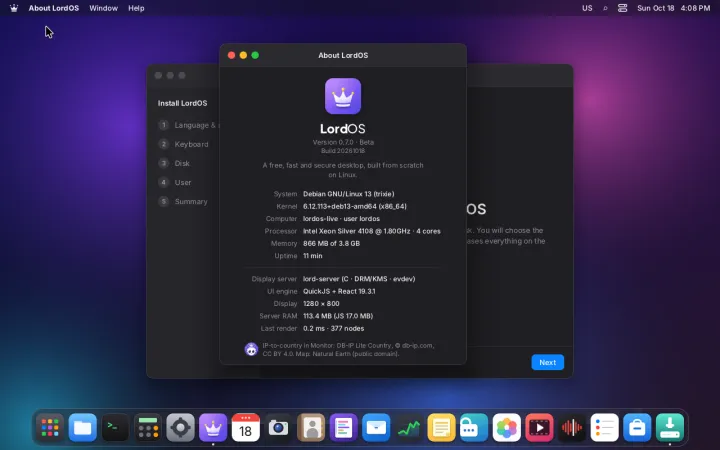Click the date Sun Oct 18

point(655,8)
